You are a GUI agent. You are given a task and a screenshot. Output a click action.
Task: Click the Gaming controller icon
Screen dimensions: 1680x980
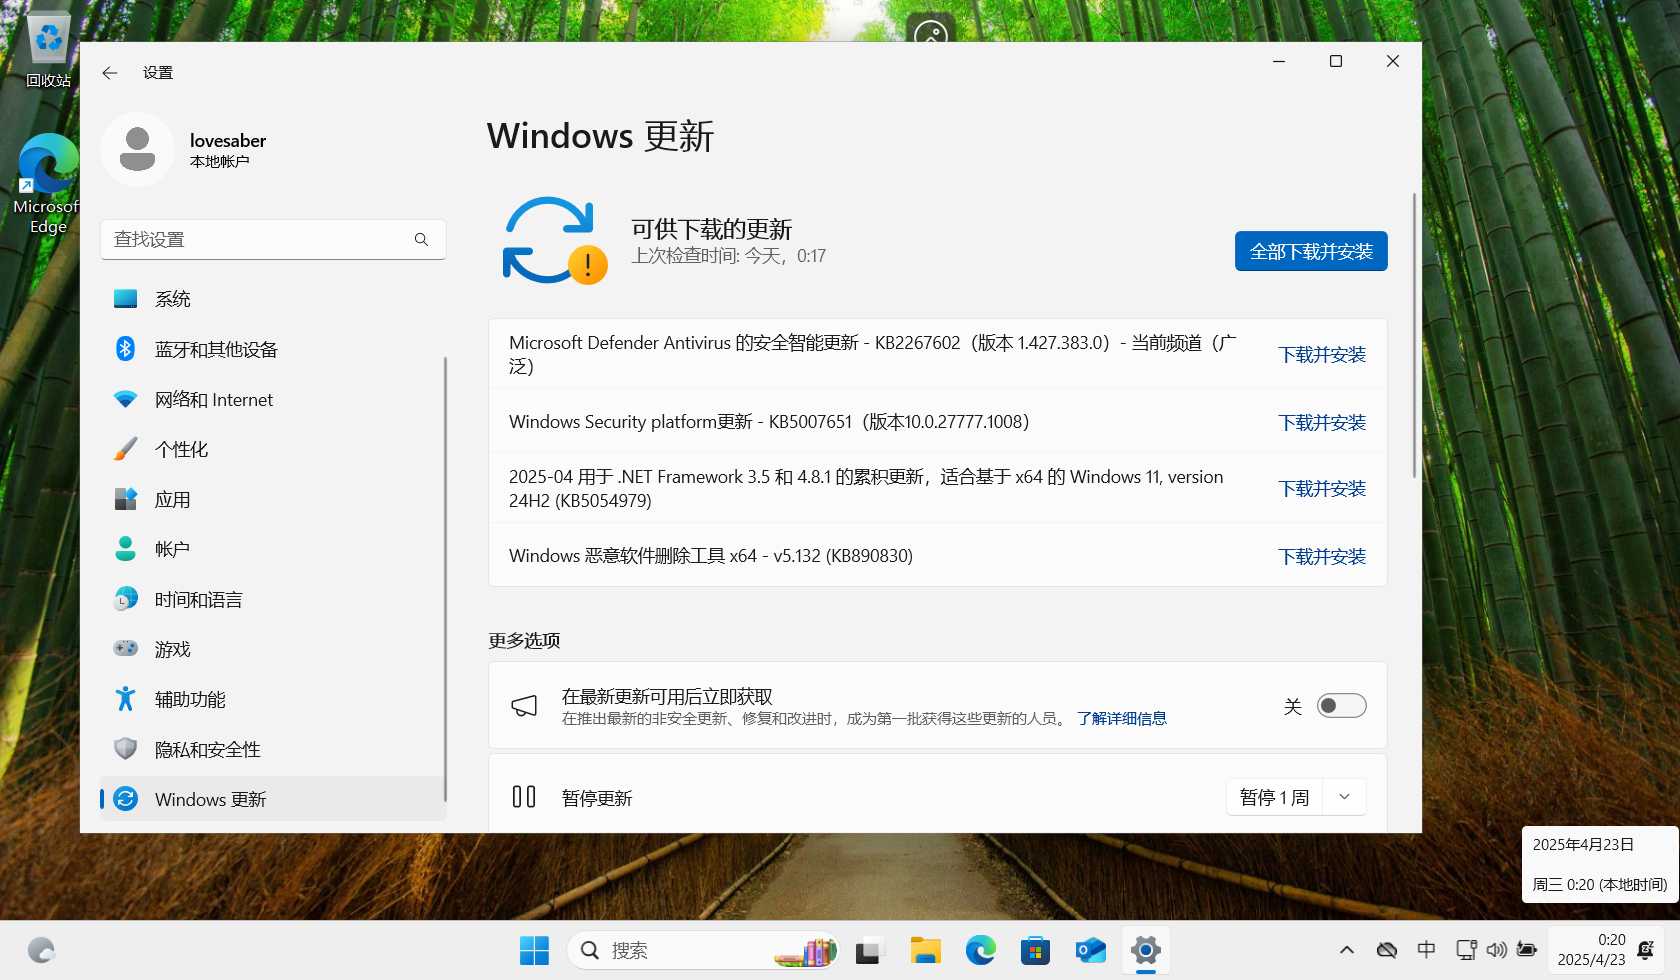(x=125, y=649)
